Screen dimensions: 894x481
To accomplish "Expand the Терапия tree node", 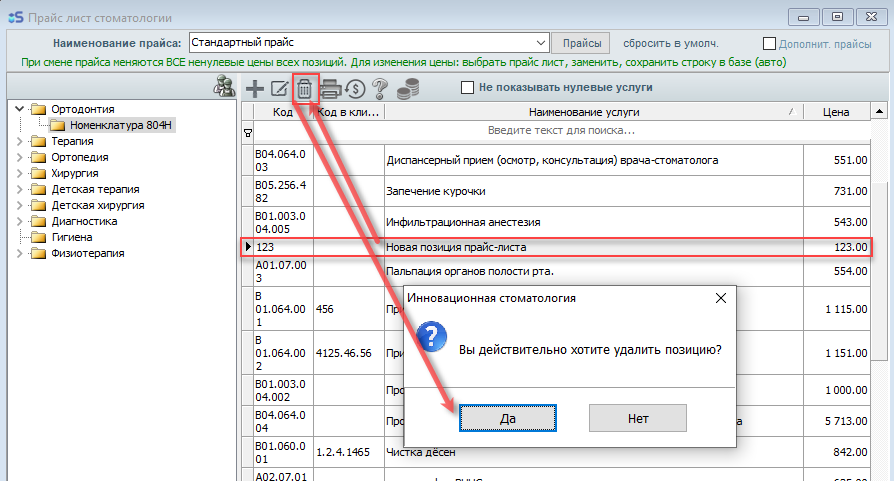I will (20, 141).
